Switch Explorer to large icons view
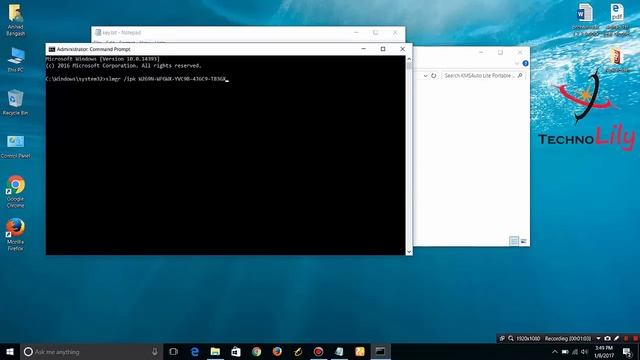This screenshot has width=640, height=360. 524,241
